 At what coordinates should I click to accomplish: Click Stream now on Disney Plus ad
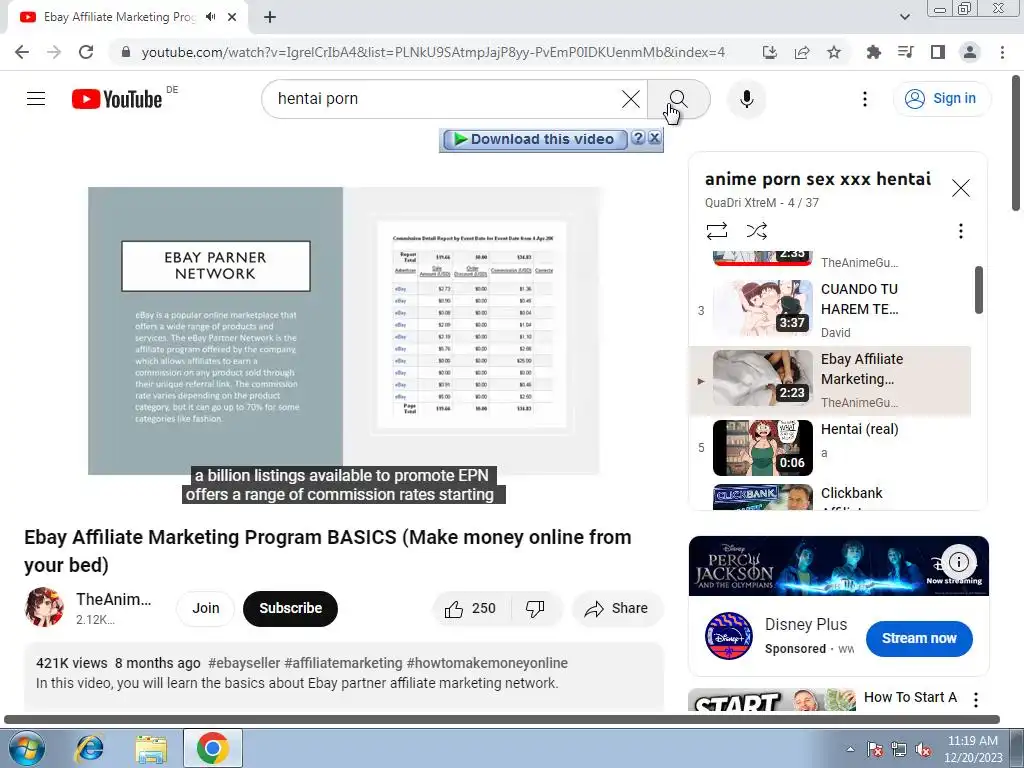[919, 639]
